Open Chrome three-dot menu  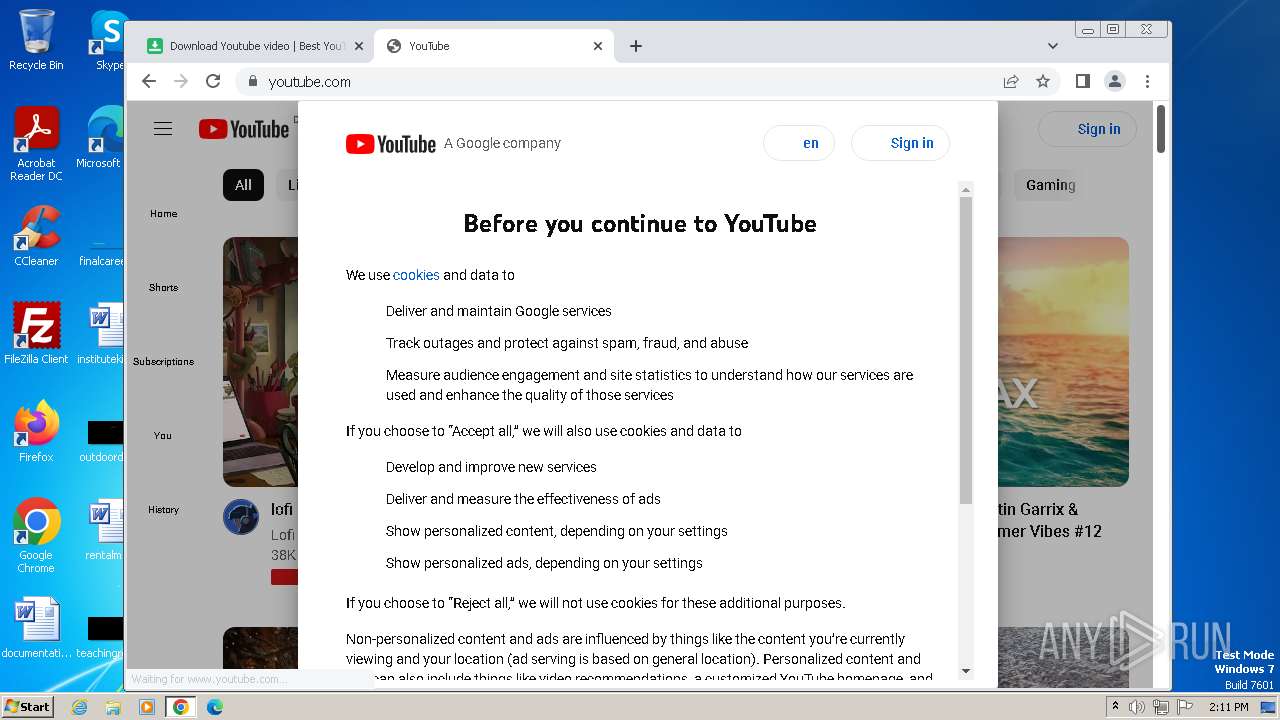point(1147,81)
